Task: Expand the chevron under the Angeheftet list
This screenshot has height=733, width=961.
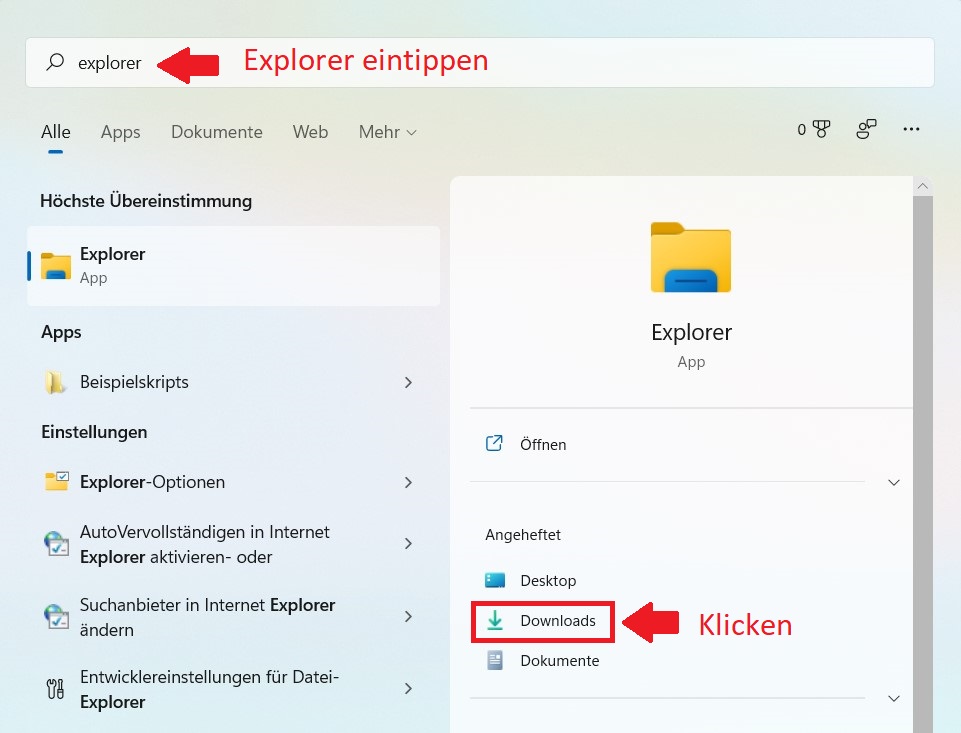Action: tap(894, 698)
